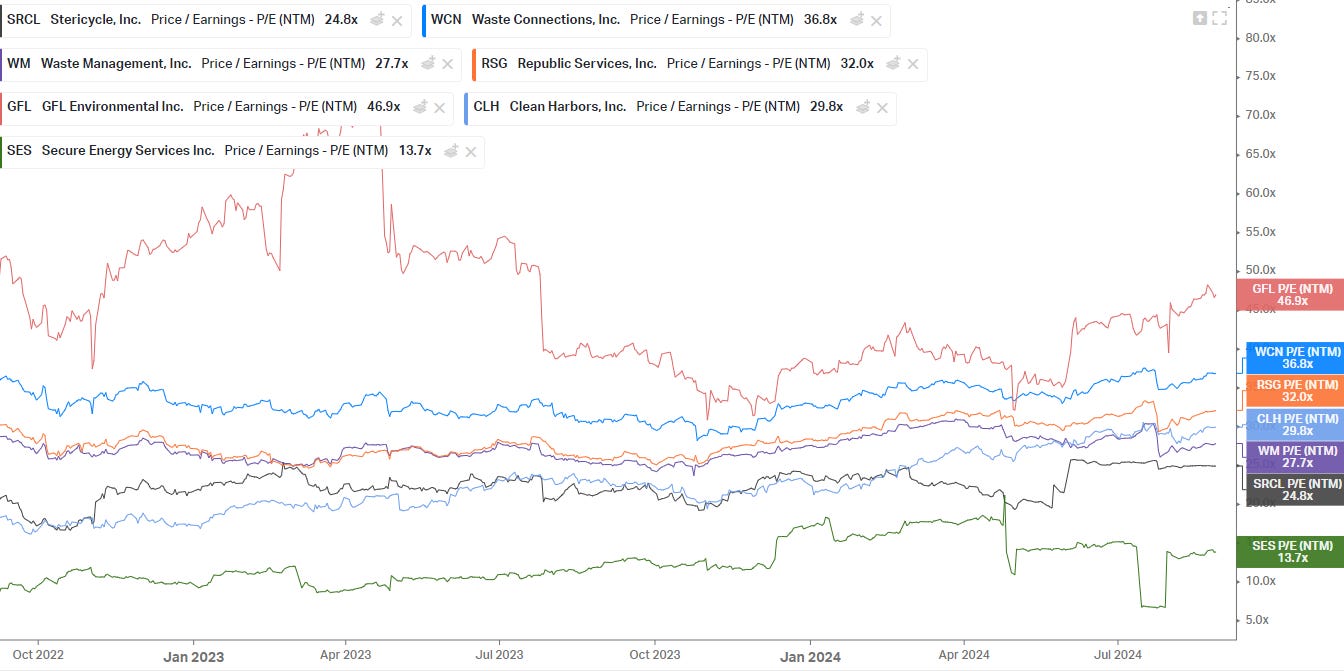Click the Waste Management, Inc. company name
The image size is (1344, 671).
tap(116, 63)
